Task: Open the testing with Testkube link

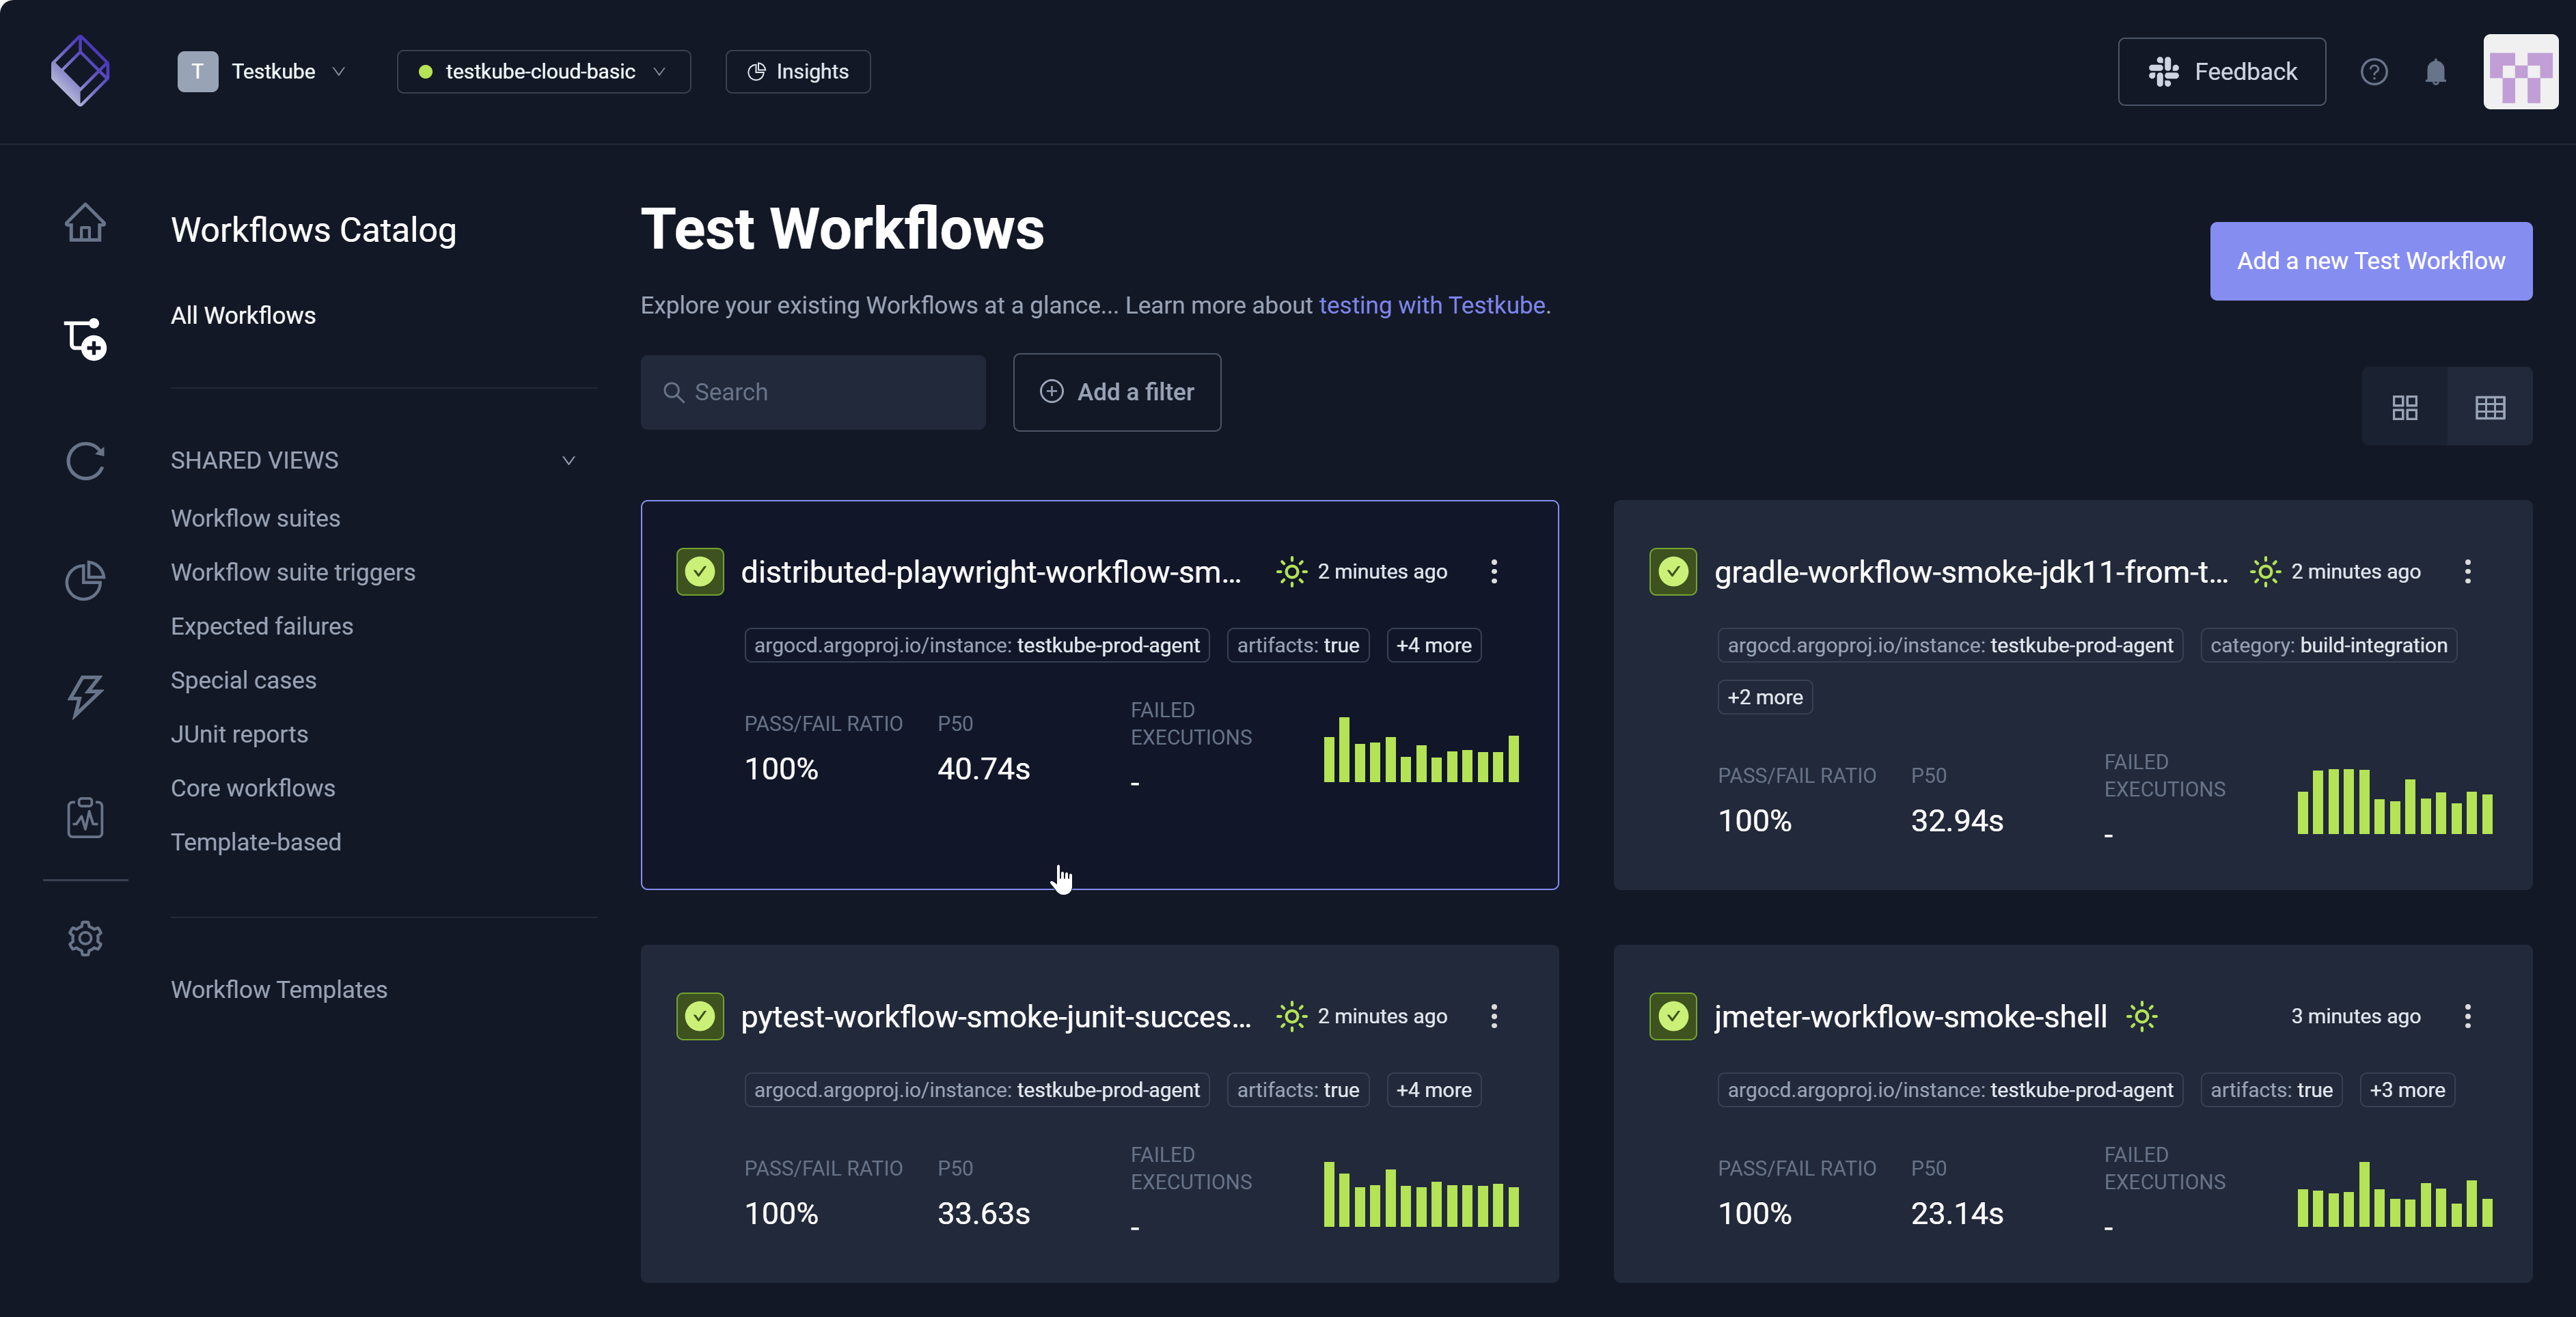Action: coord(1433,305)
